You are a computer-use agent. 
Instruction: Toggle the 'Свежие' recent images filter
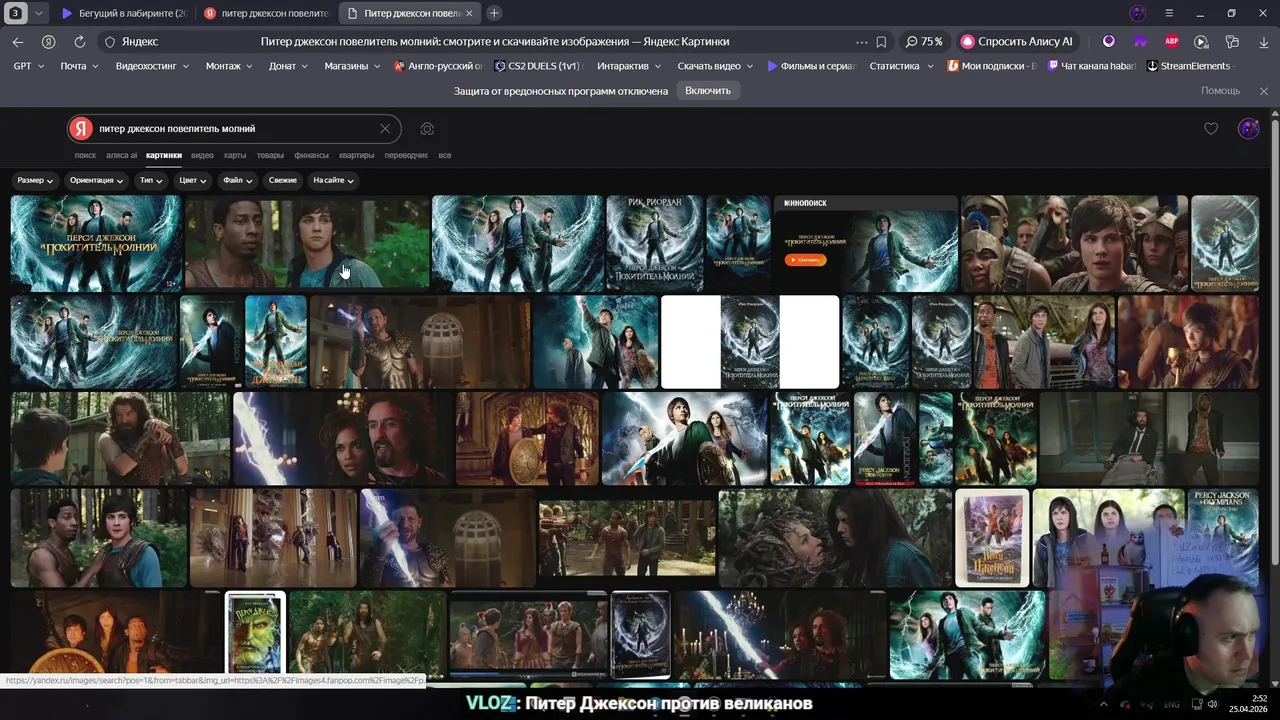click(283, 181)
